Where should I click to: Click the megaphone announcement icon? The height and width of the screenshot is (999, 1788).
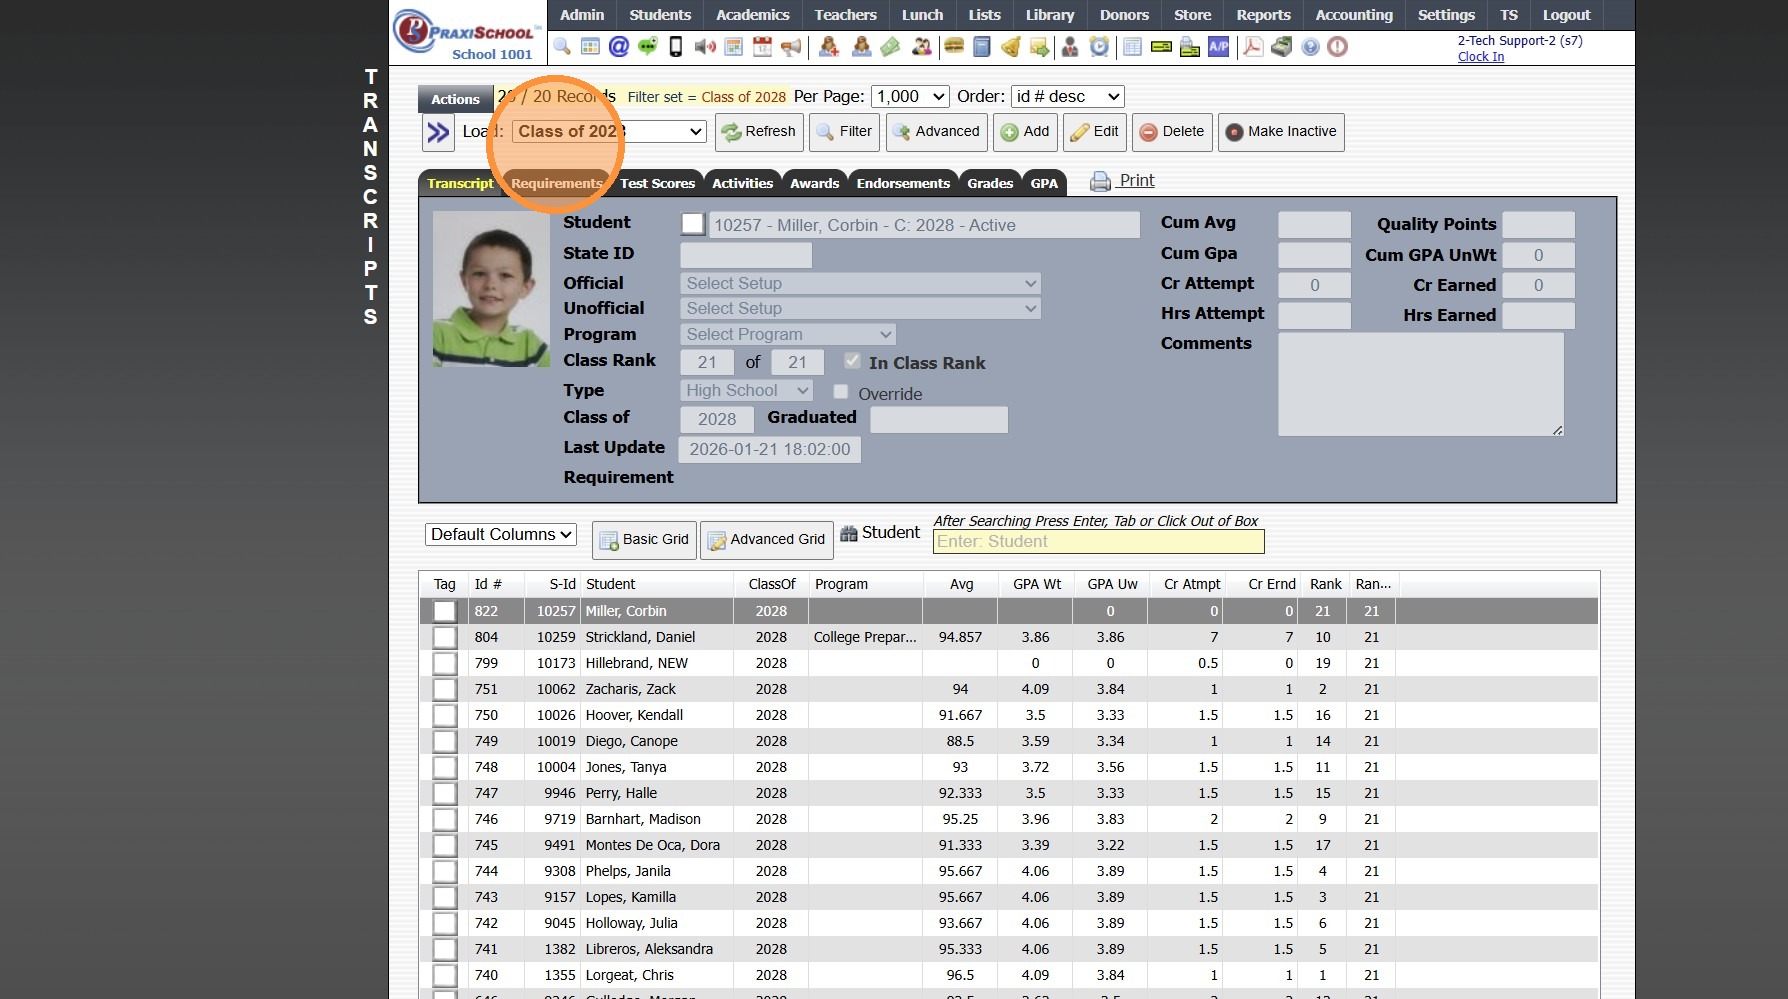pyautogui.click(x=791, y=47)
